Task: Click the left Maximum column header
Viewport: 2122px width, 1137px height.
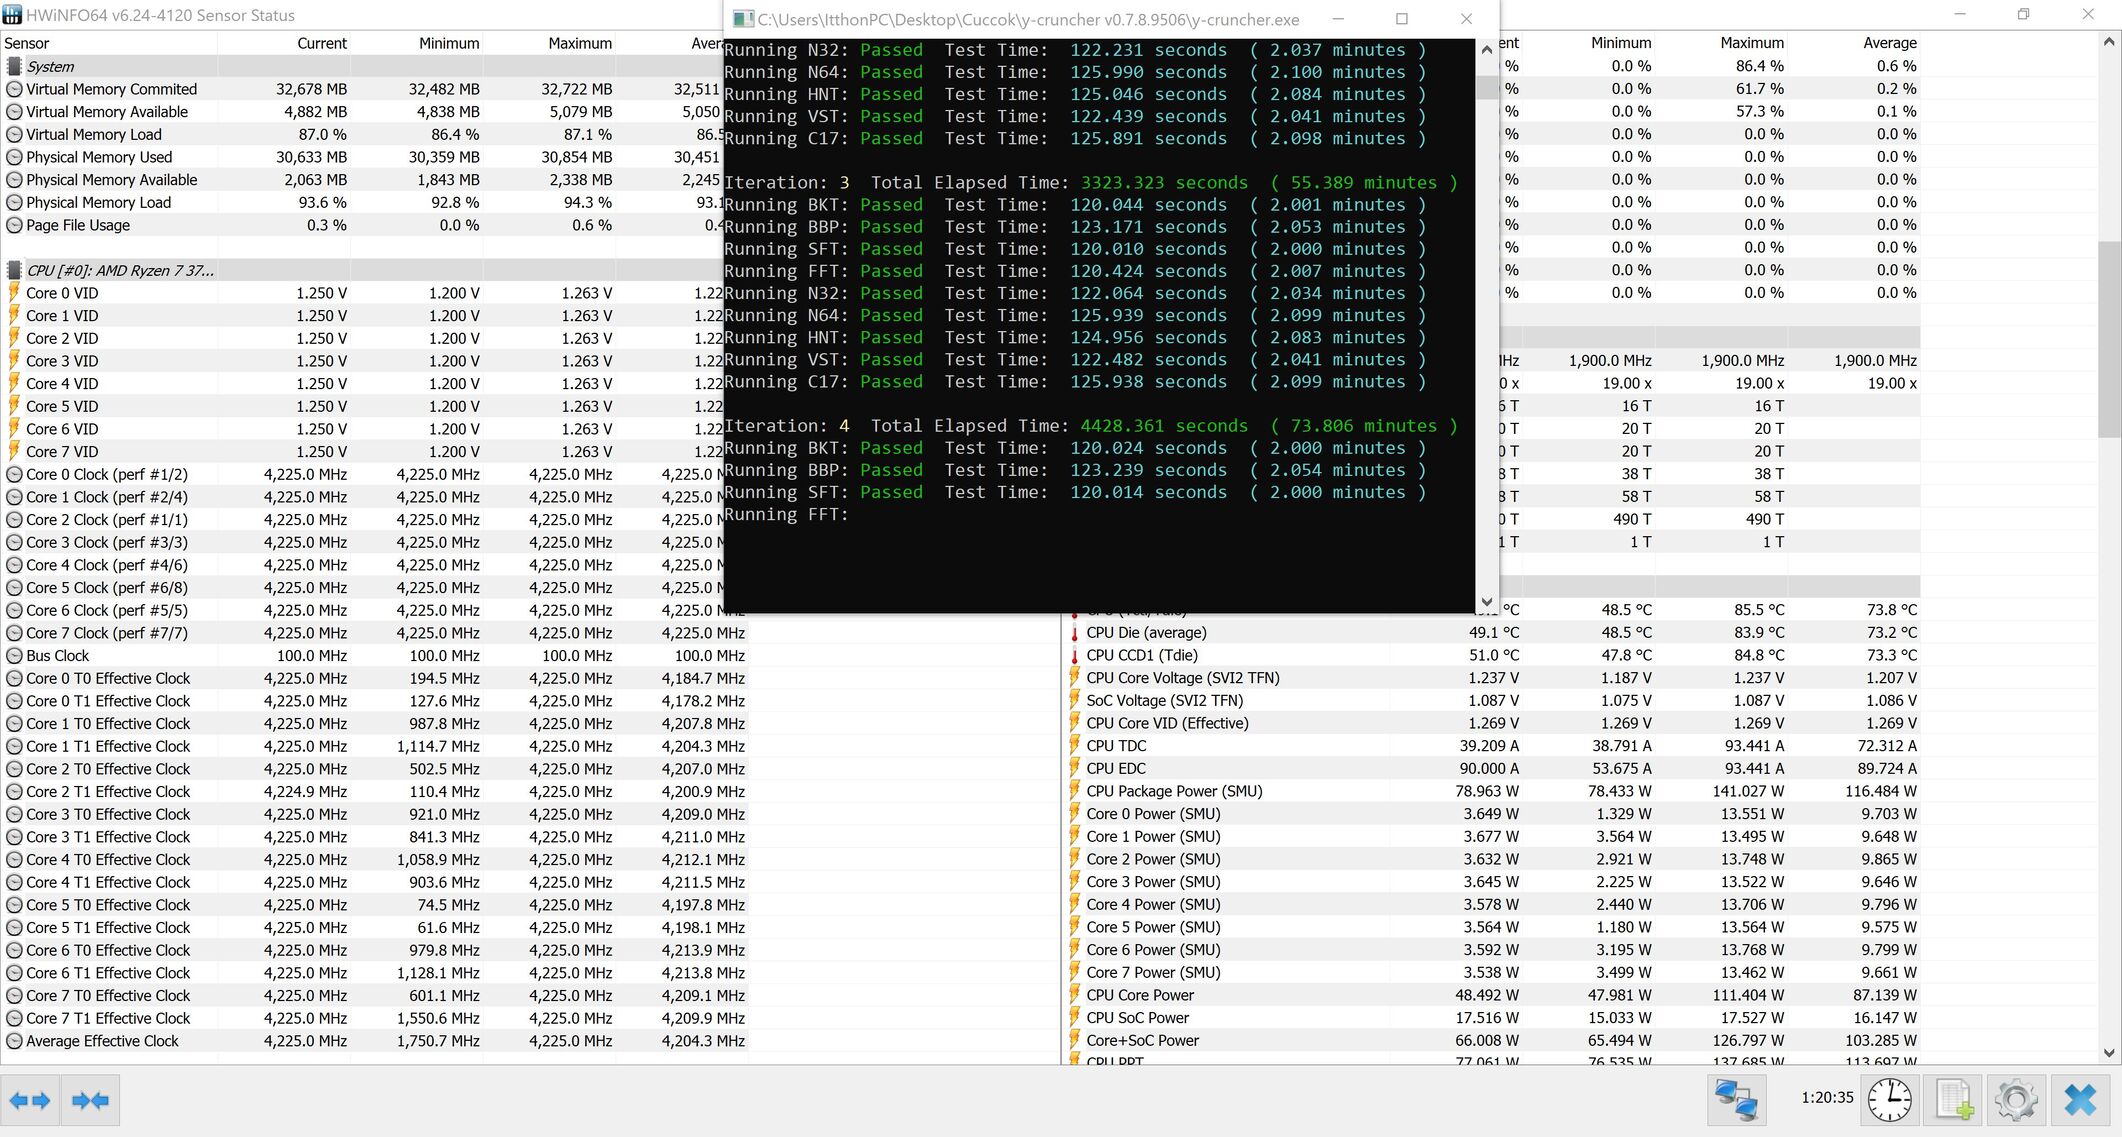Action: [x=549, y=43]
